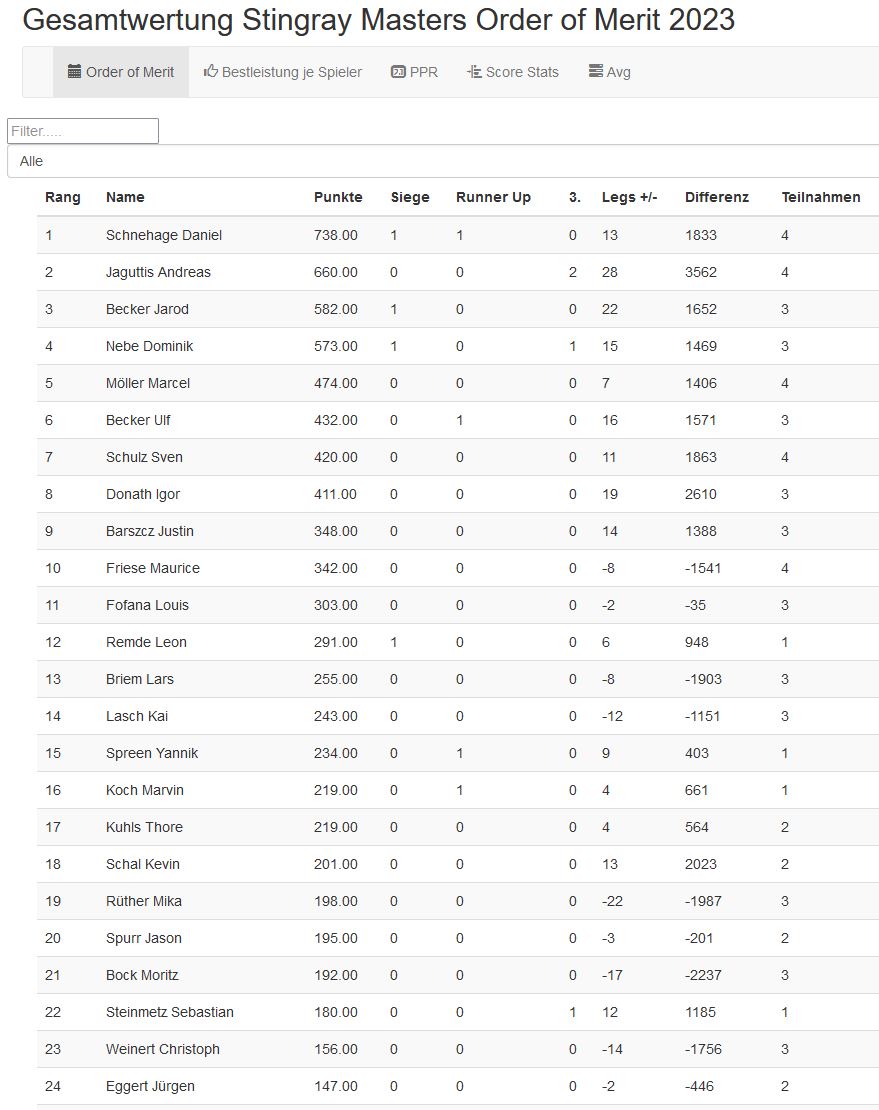Click on player name Remde Leon
This screenshot has width=879, height=1110.
click(146, 642)
